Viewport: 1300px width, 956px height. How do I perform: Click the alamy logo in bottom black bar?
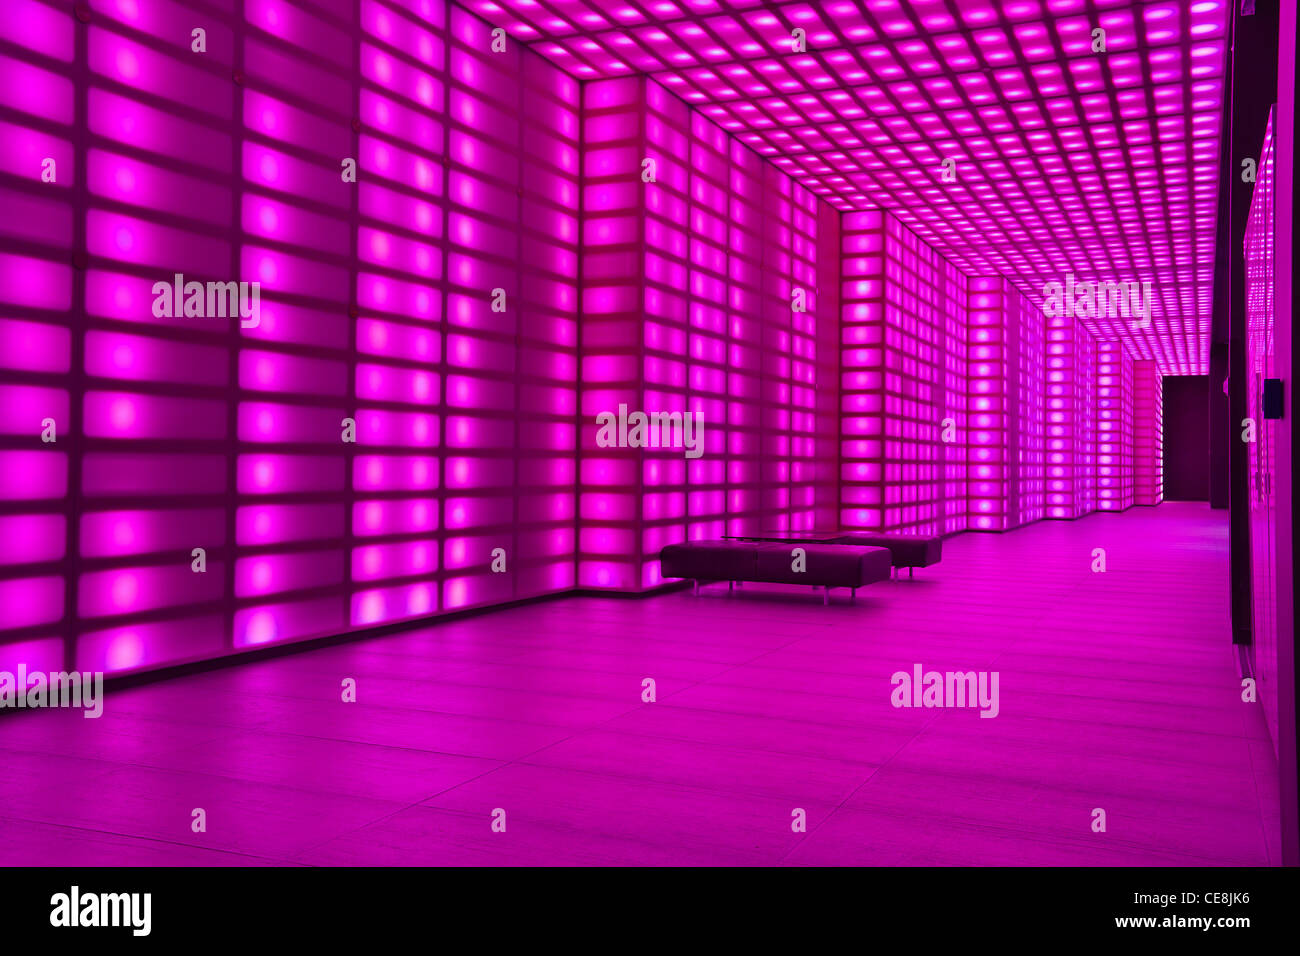(101, 911)
